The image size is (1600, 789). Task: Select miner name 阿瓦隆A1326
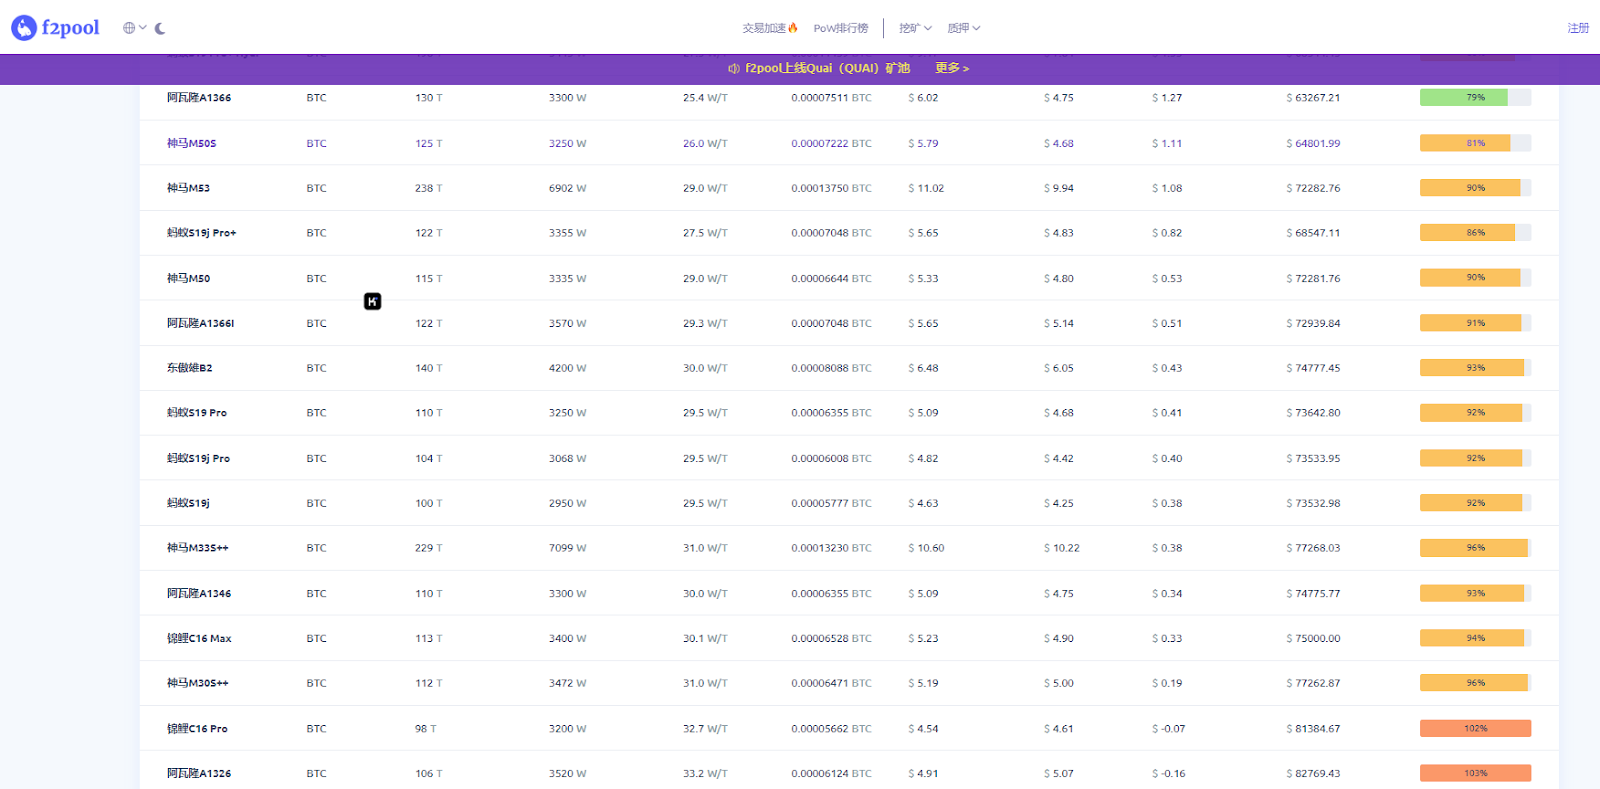click(199, 773)
